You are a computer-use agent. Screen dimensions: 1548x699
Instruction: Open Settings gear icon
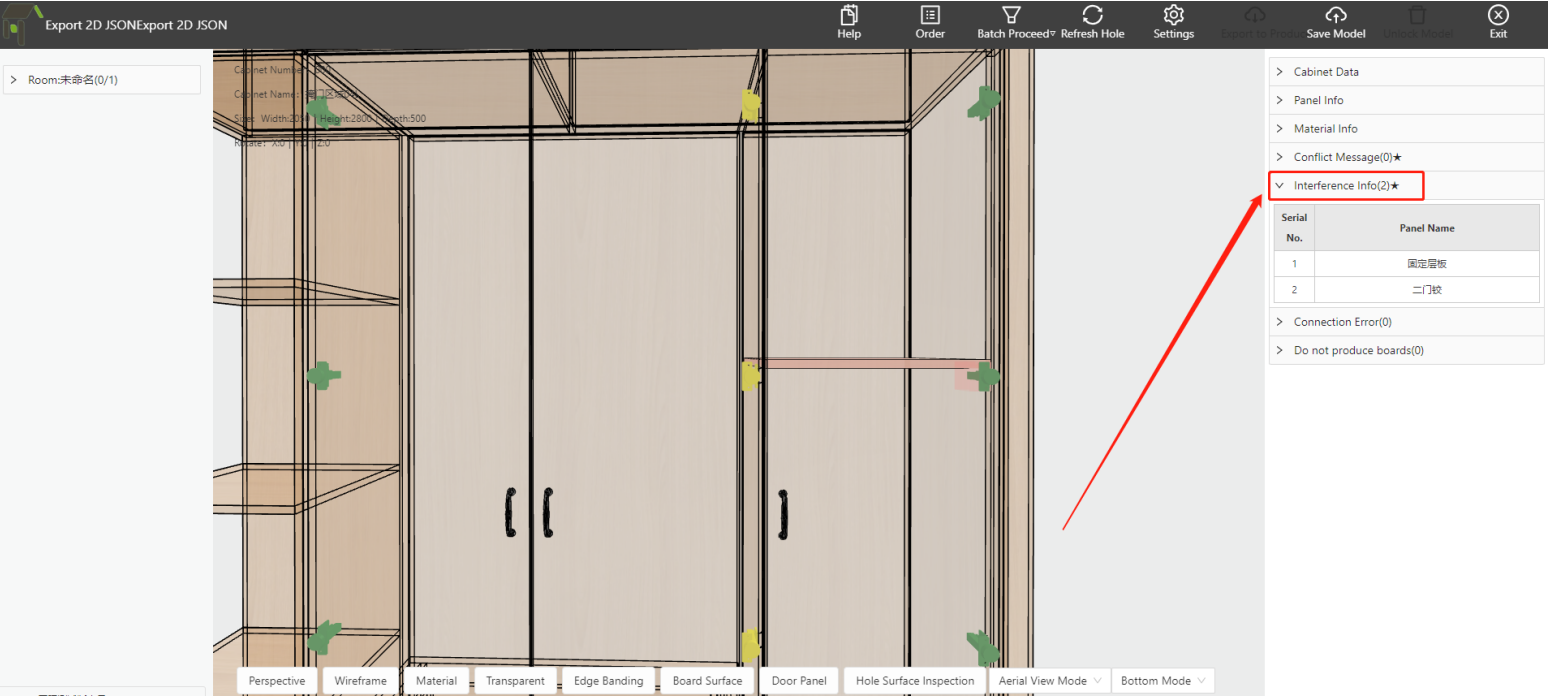point(1174,16)
